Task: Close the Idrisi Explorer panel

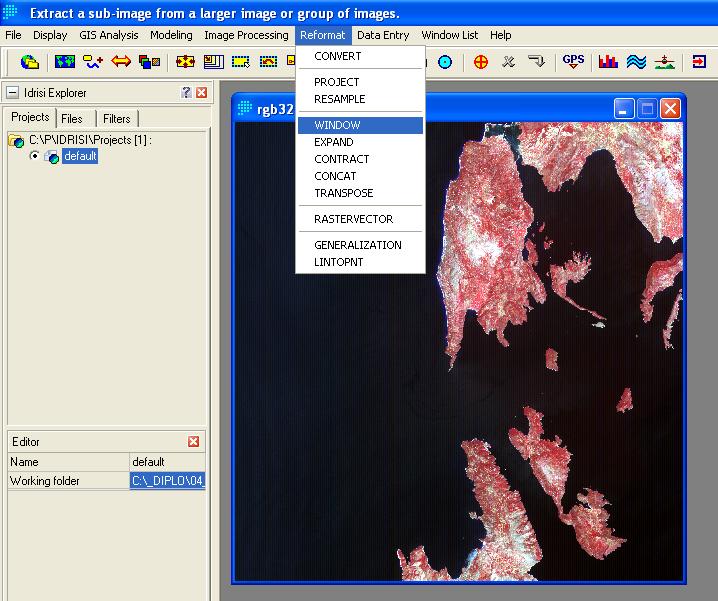Action: tap(201, 93)
